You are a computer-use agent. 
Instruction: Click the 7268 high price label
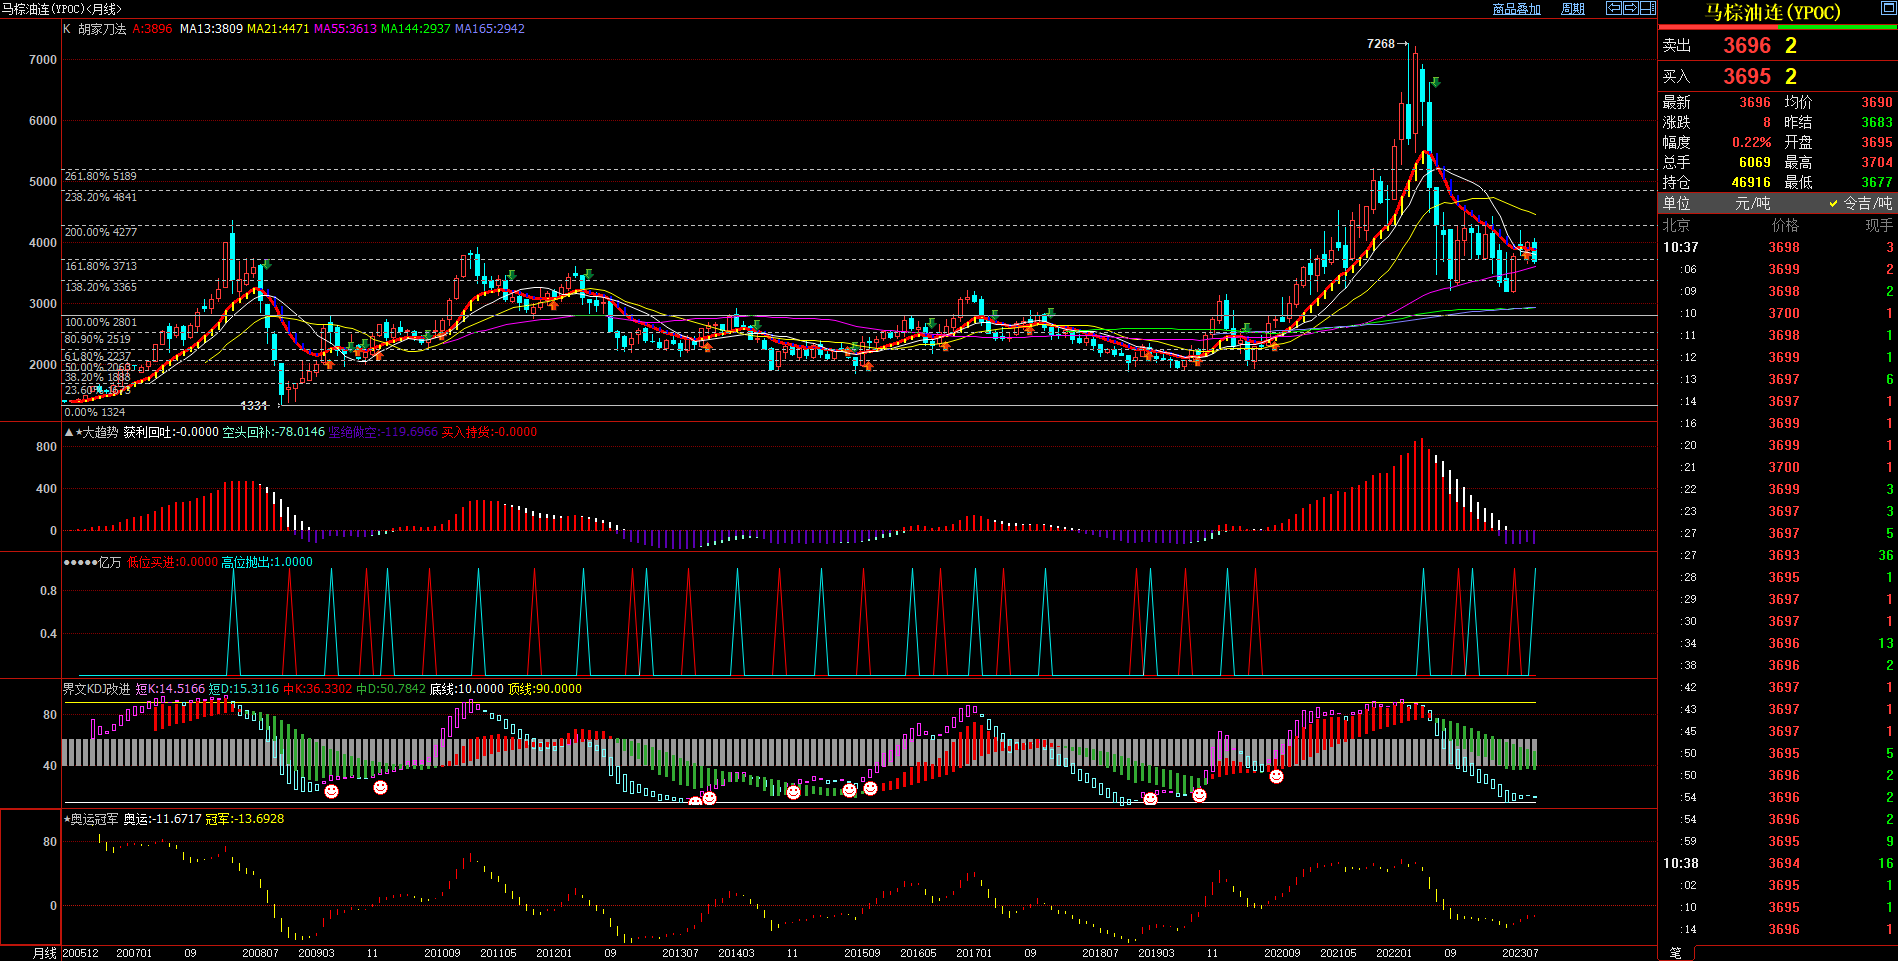coord(1380,44)
